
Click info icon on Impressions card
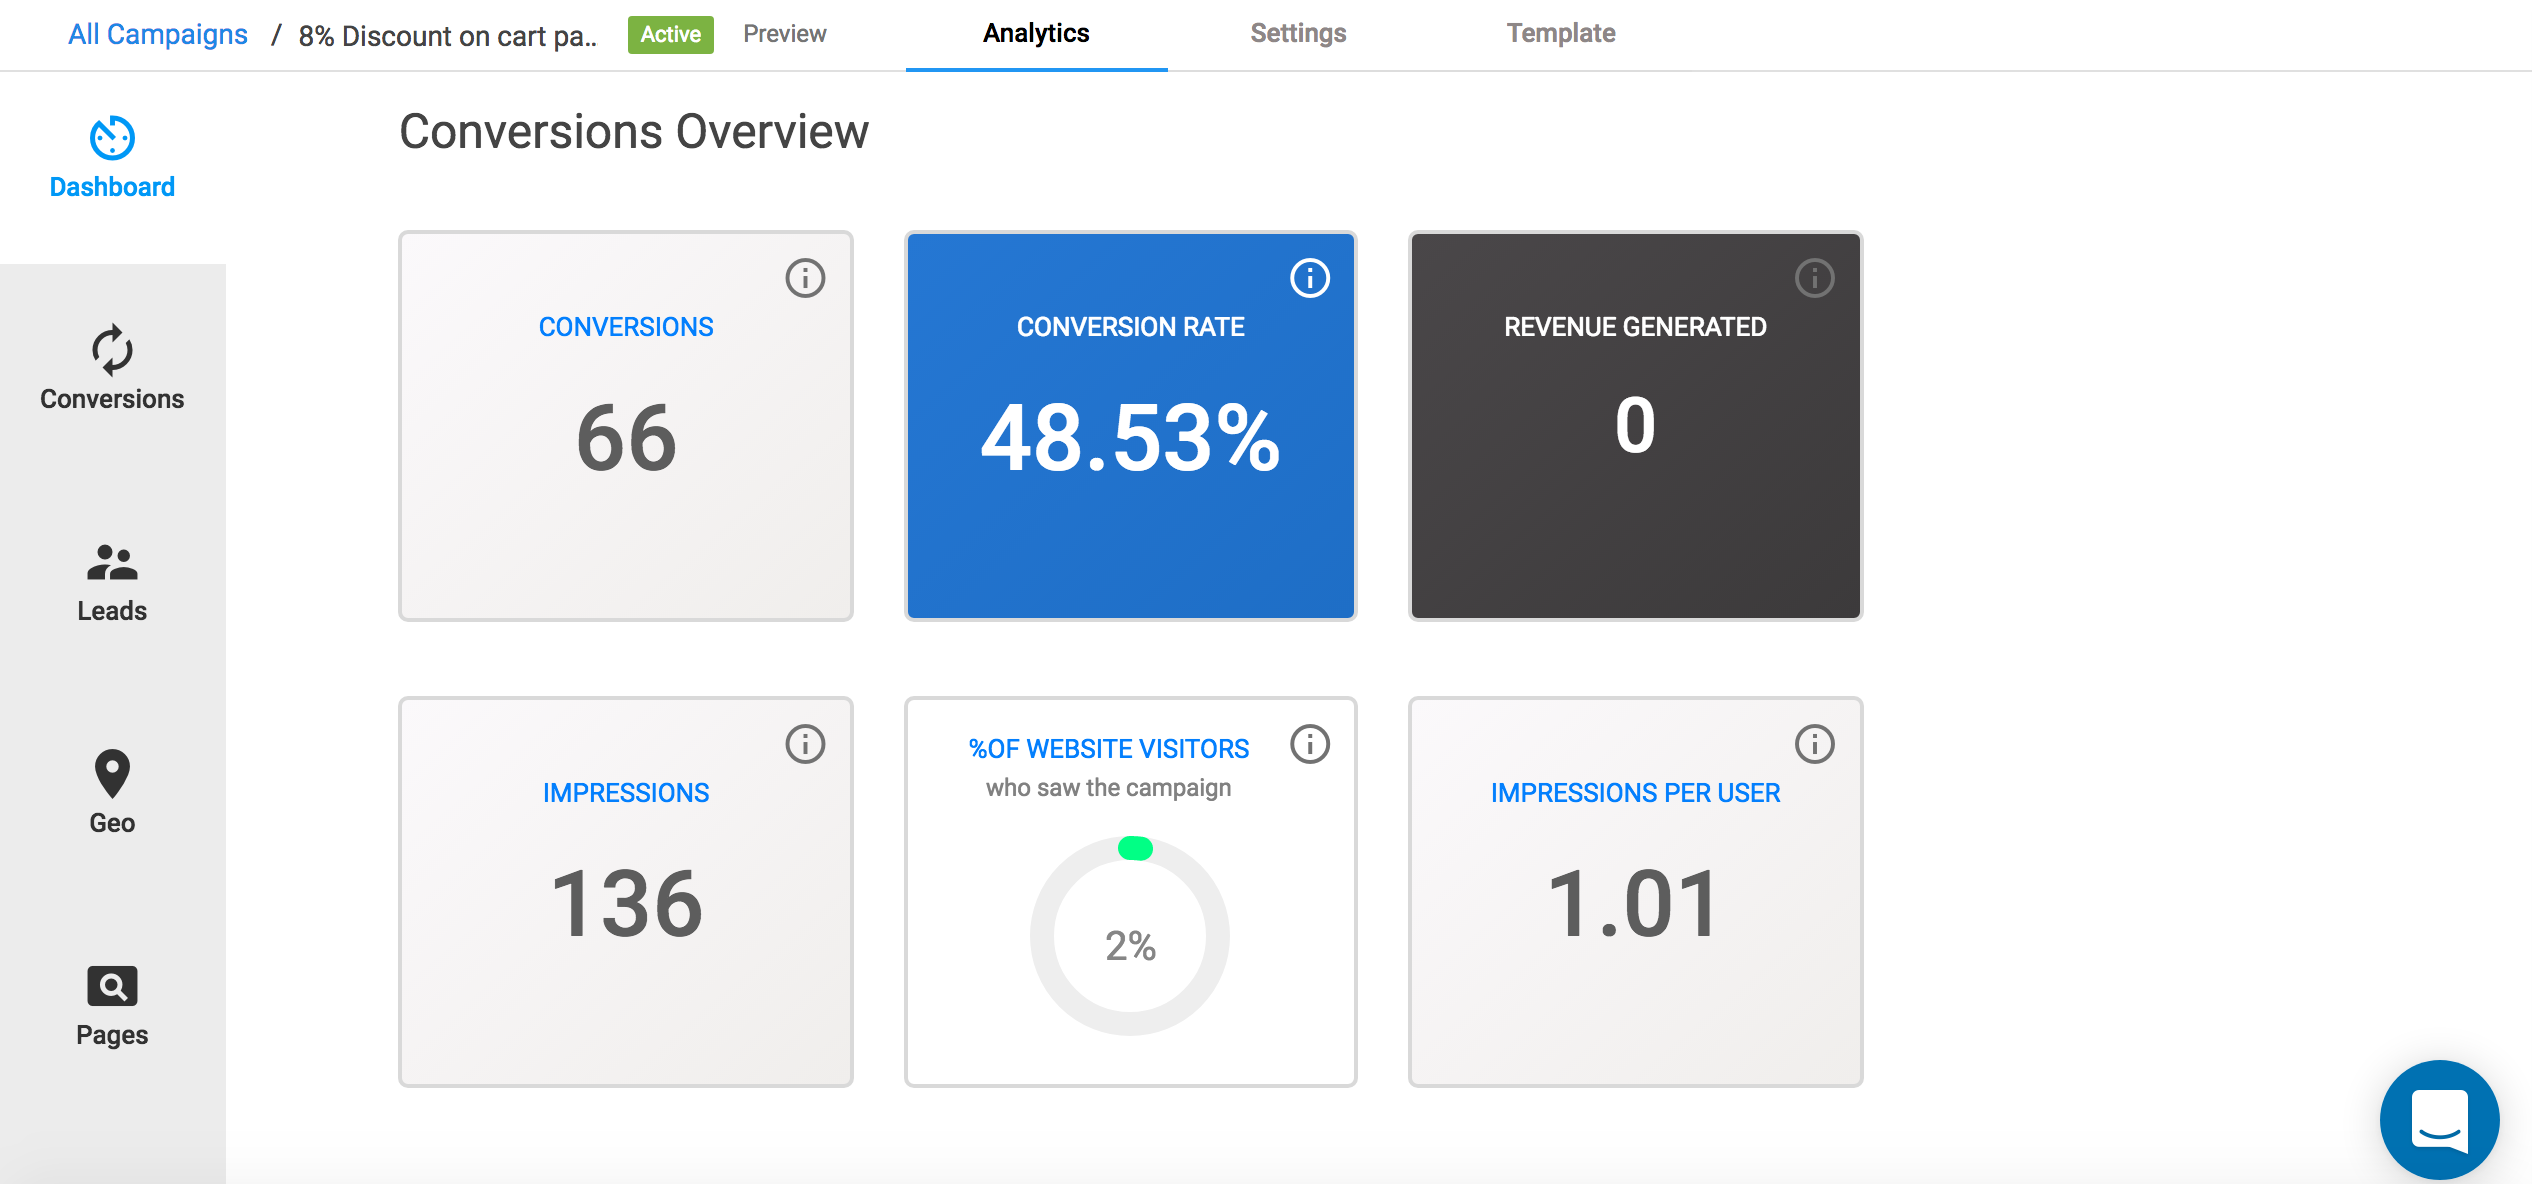tap(805, 744)
